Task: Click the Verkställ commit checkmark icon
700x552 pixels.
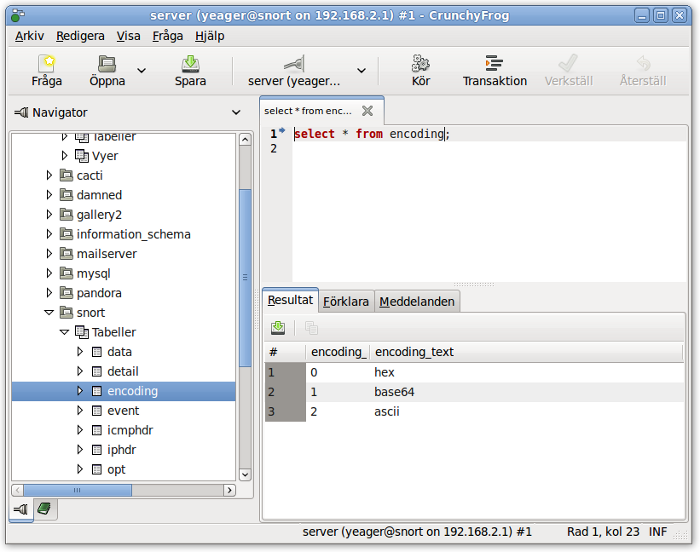Action: (568, 63)
